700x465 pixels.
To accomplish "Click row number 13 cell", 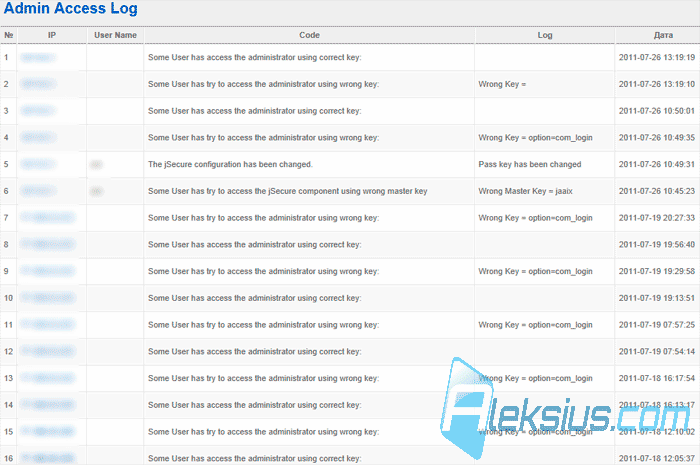I will (8, 378).
